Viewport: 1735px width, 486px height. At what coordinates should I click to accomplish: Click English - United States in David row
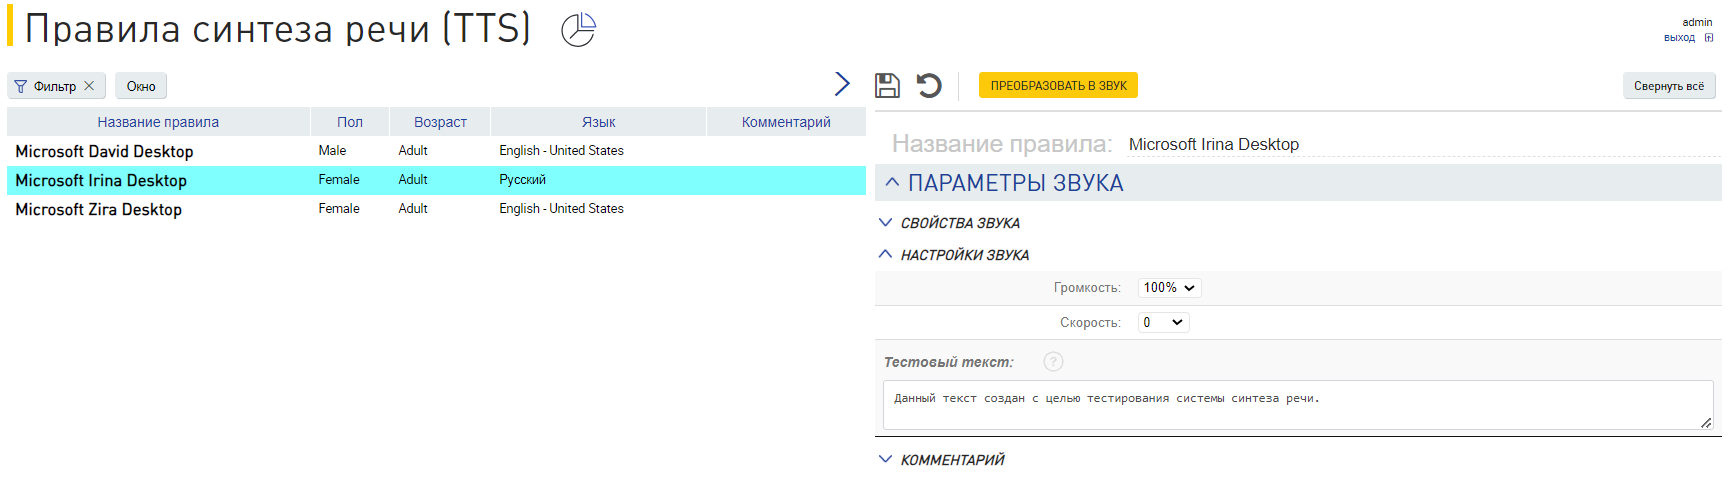pos(561,151)
